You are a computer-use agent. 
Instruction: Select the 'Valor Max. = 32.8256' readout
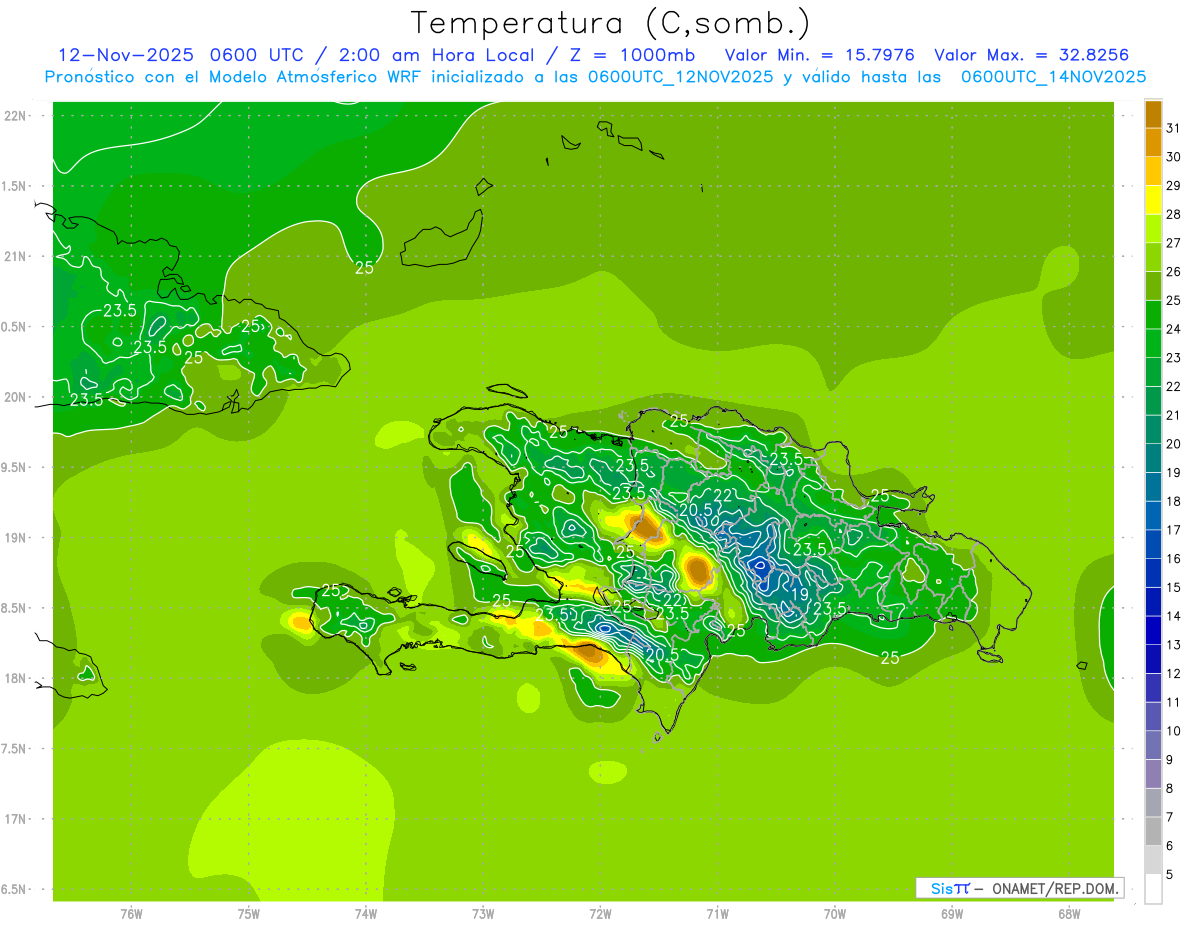[1031, 55]
